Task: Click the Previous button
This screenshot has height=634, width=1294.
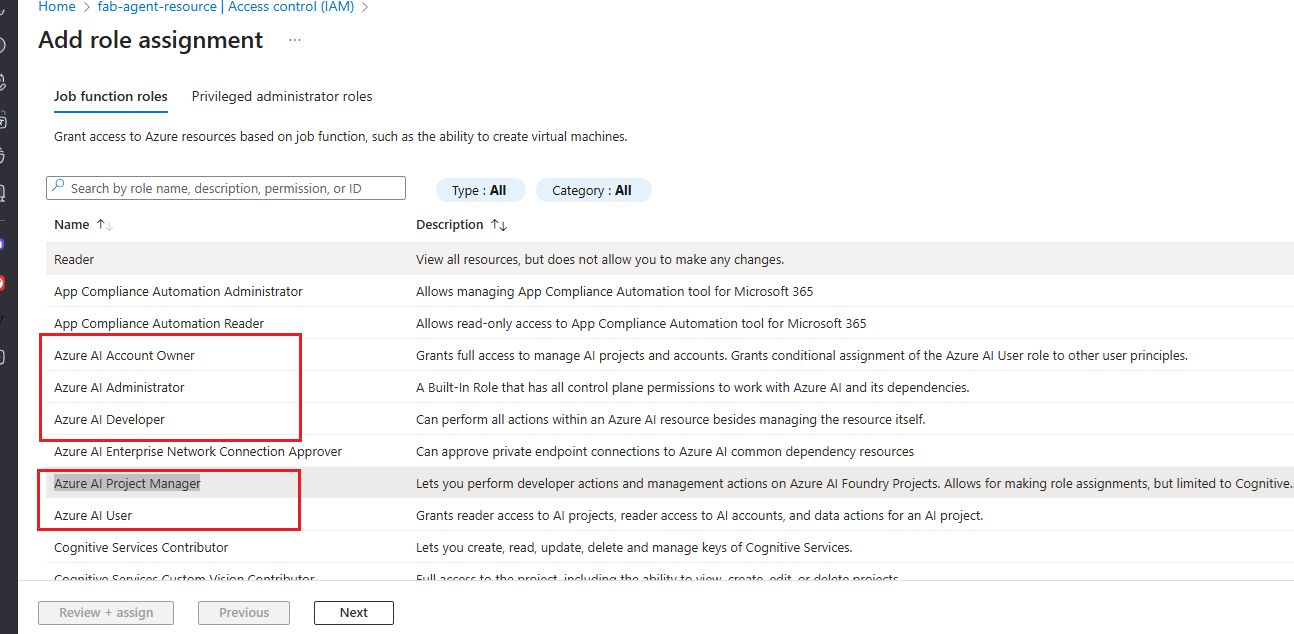Action: 244,613
